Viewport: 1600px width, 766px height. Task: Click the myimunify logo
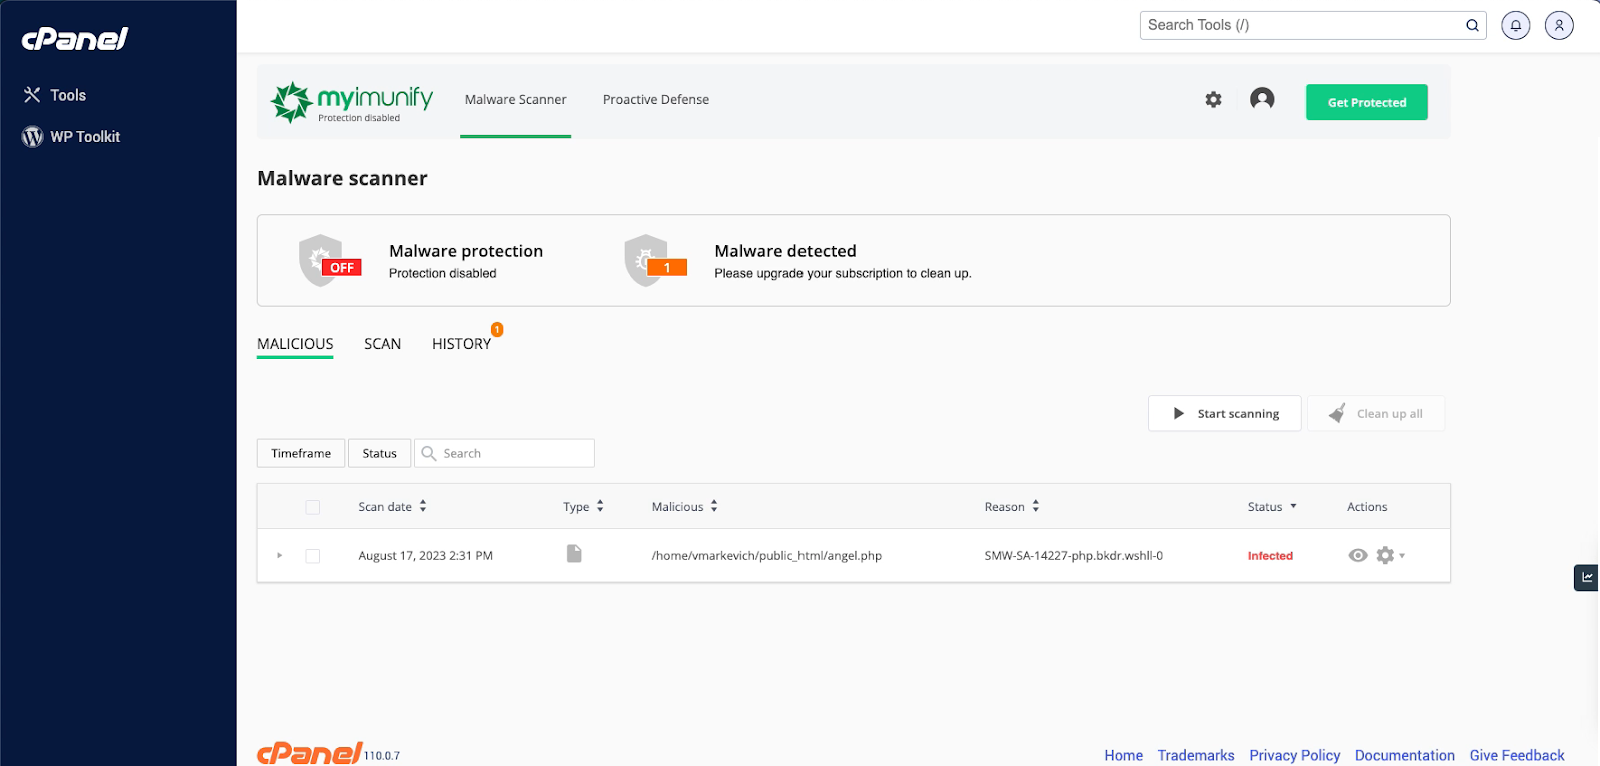point(351,102)
